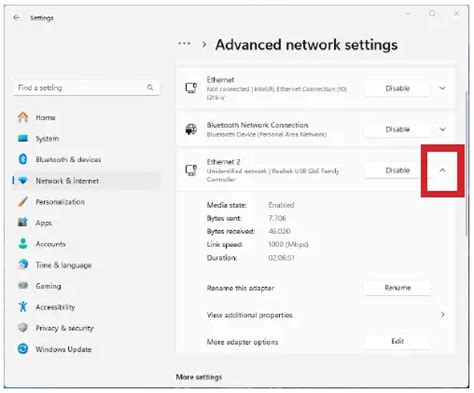The width and height of the screenshot is (474, 393).
Task: Expand the Ethernet adapter details chevron
Action: tap(442, 88)
